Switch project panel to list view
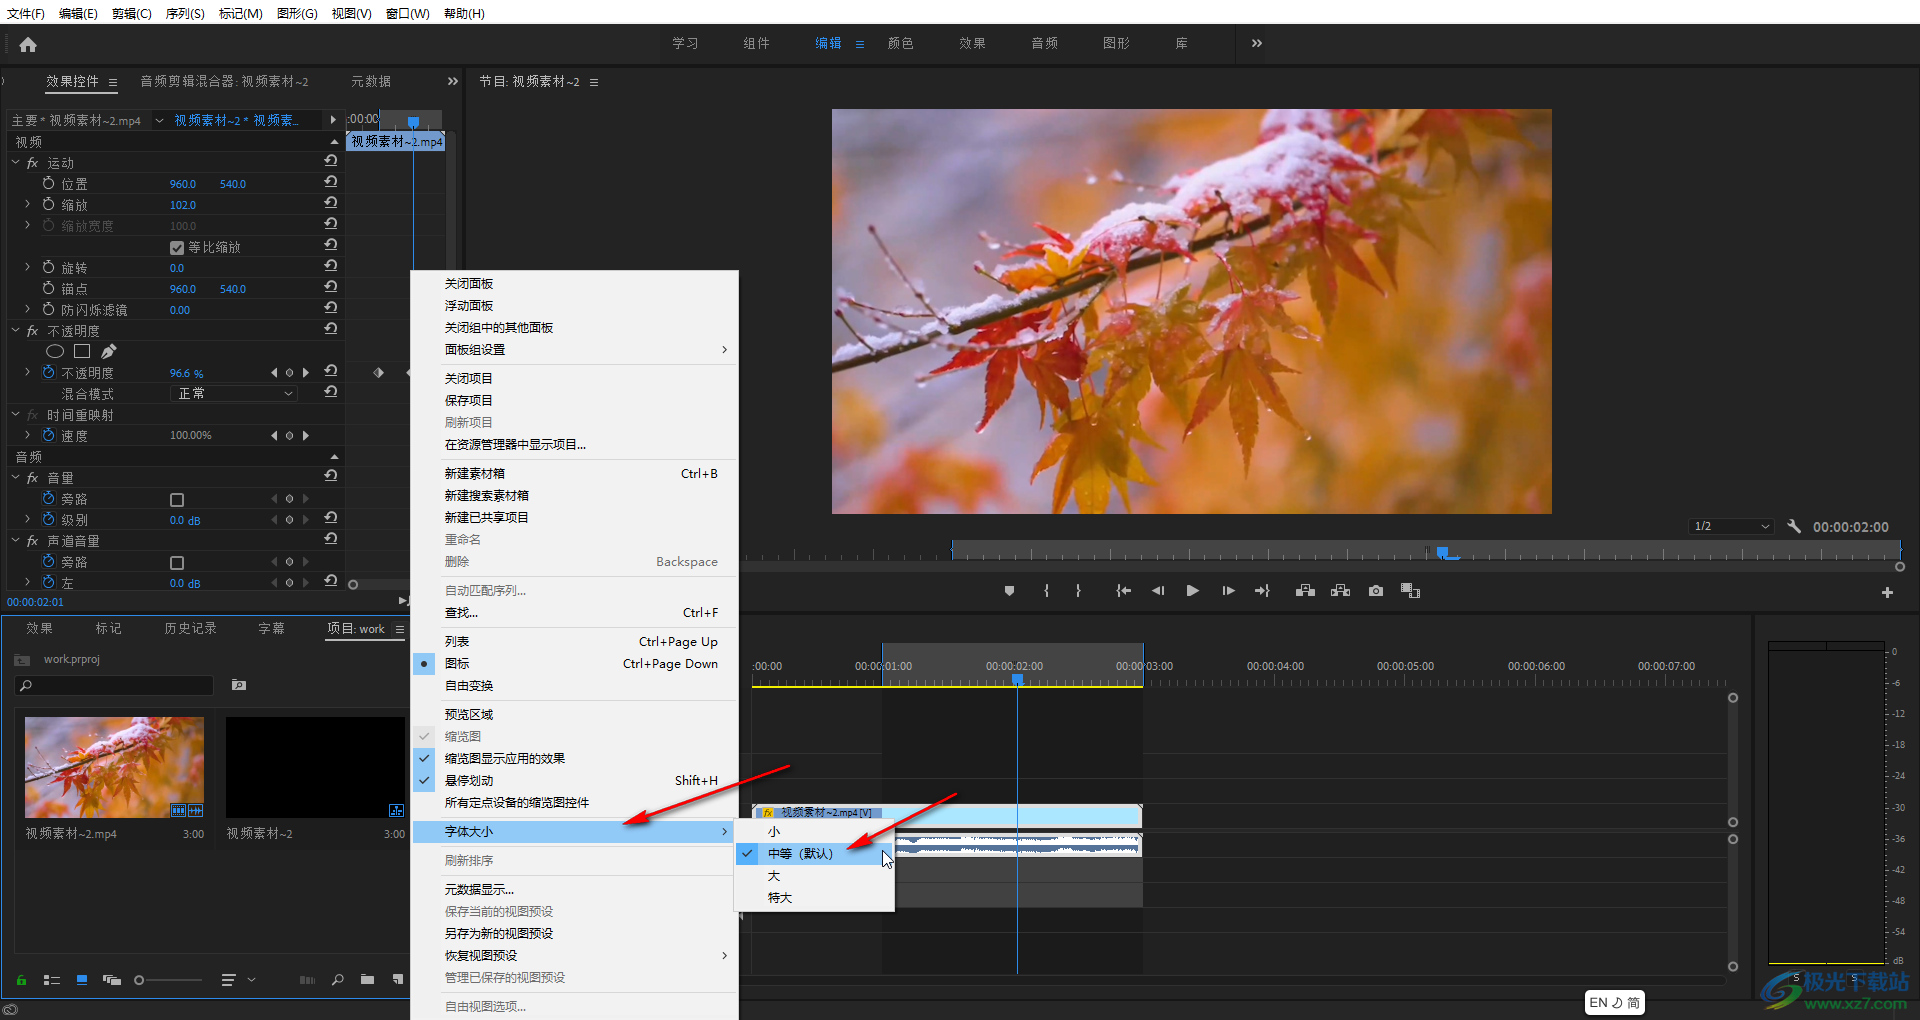Image resolution: width=1920 pixels, height=1020 pixels. pos(52,980)
